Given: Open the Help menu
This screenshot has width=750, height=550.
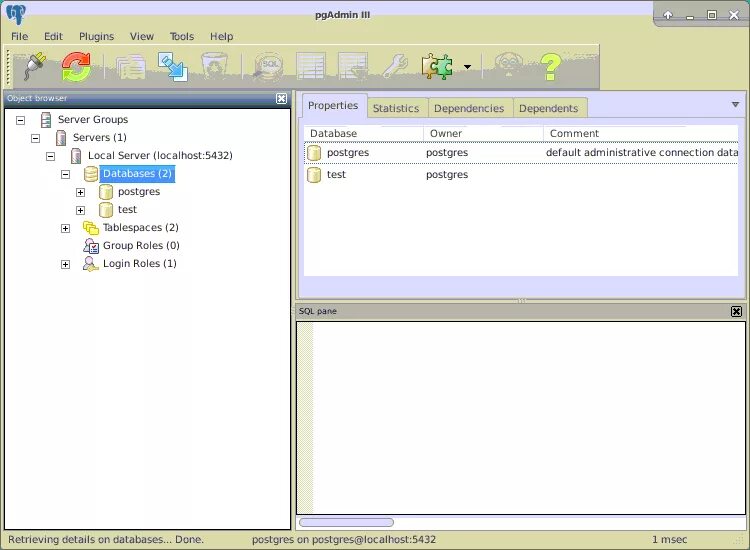Looking at the screenshot, I should coord(221,36).
